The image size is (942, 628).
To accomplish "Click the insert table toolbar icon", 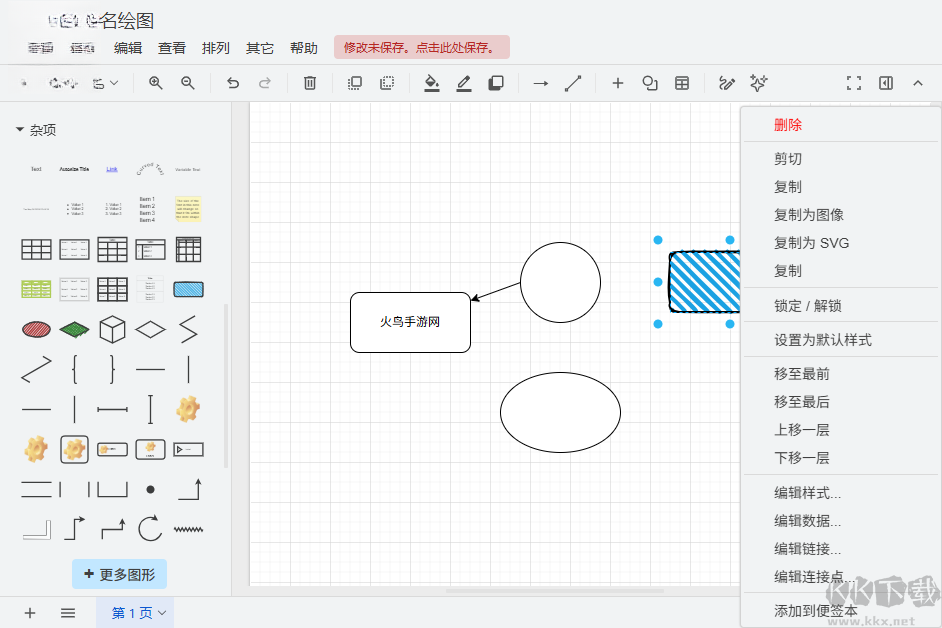I will click(x=682, y=83).
